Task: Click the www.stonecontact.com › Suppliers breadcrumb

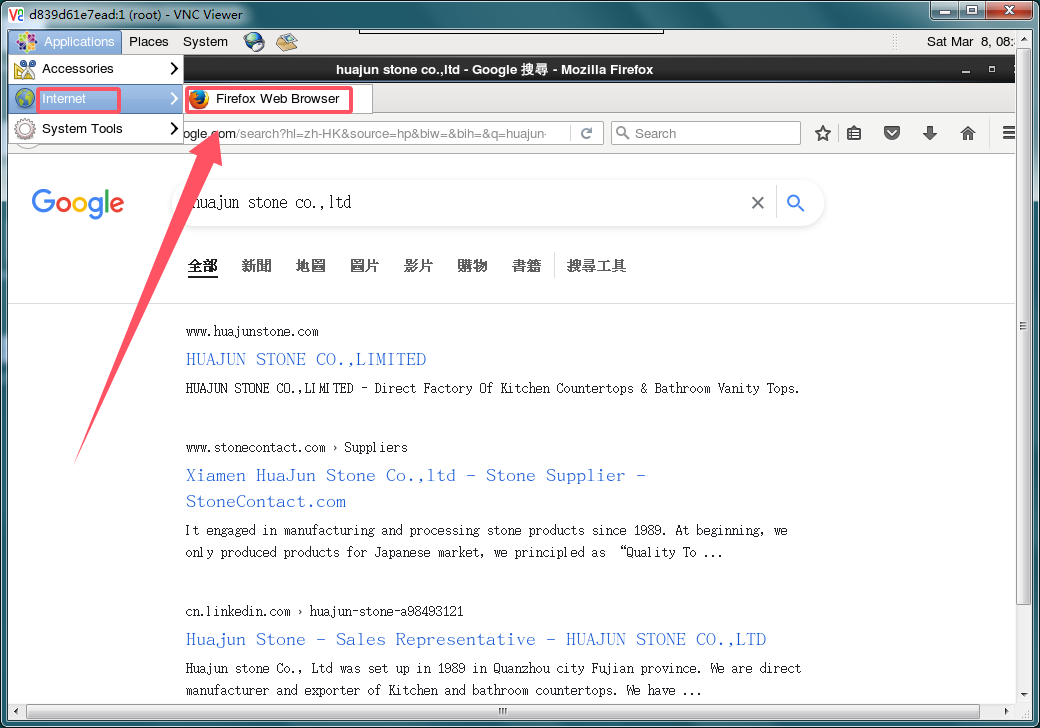Action: [x=296, y=448]
